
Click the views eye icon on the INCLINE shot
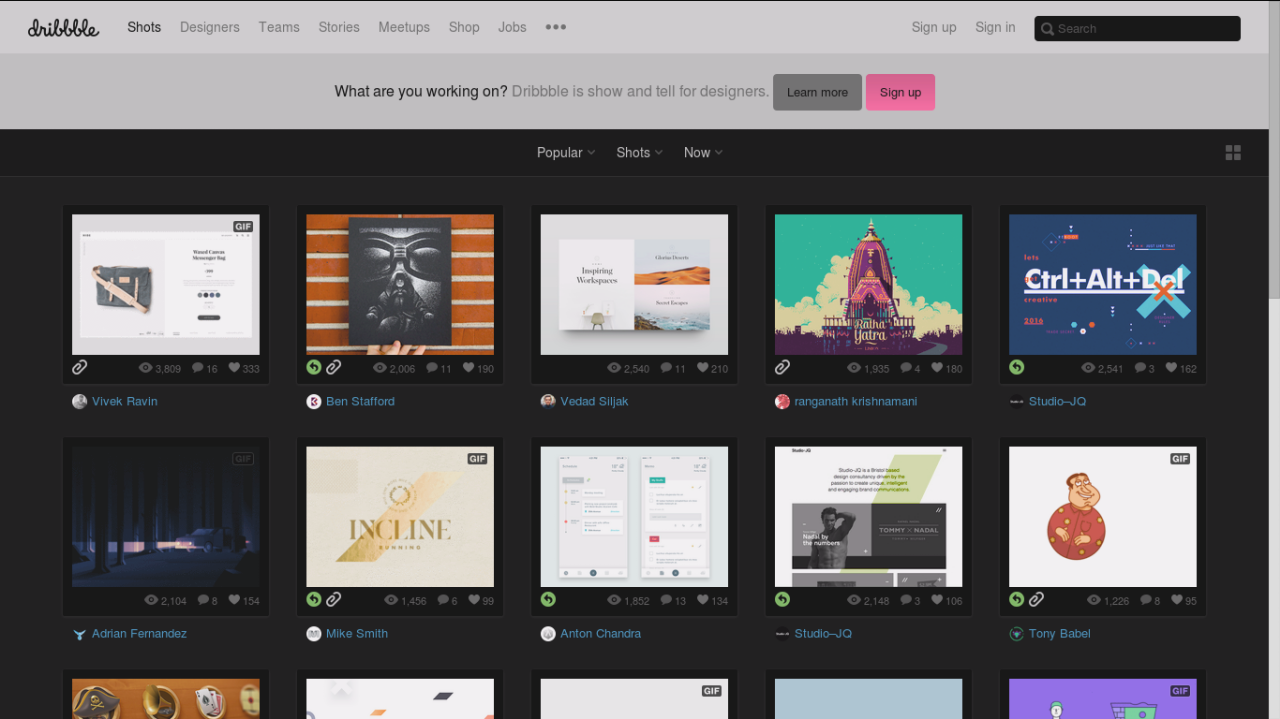click(x=391, y=599)
